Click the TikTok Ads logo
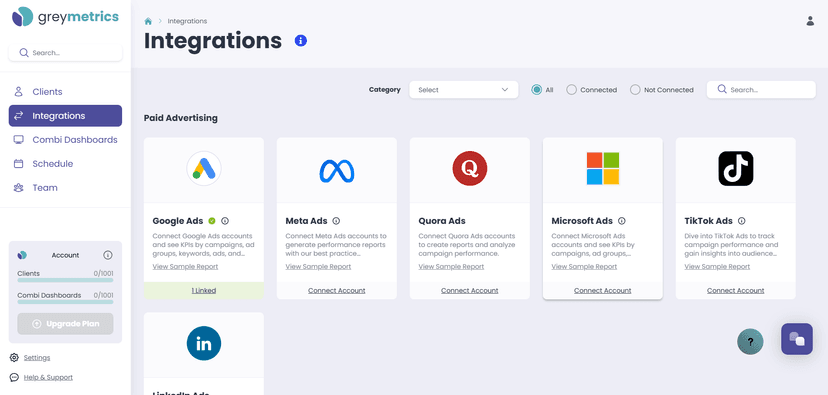The image size is (828, 395). click(736, 168)
